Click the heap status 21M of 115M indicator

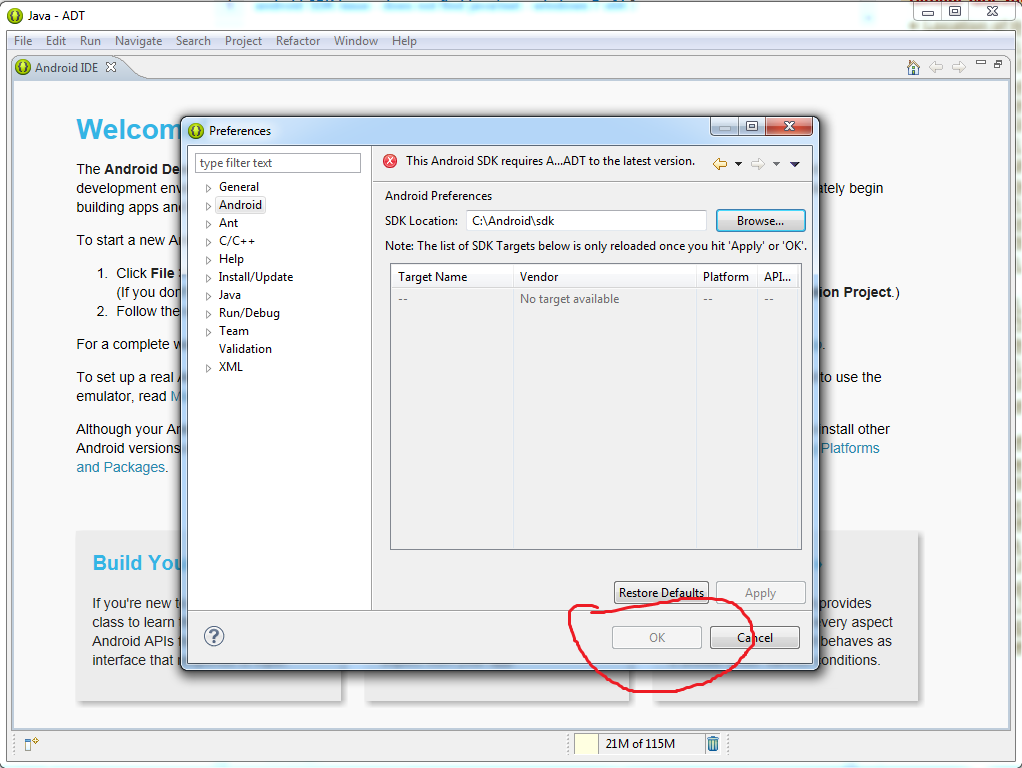coord(639,743)
